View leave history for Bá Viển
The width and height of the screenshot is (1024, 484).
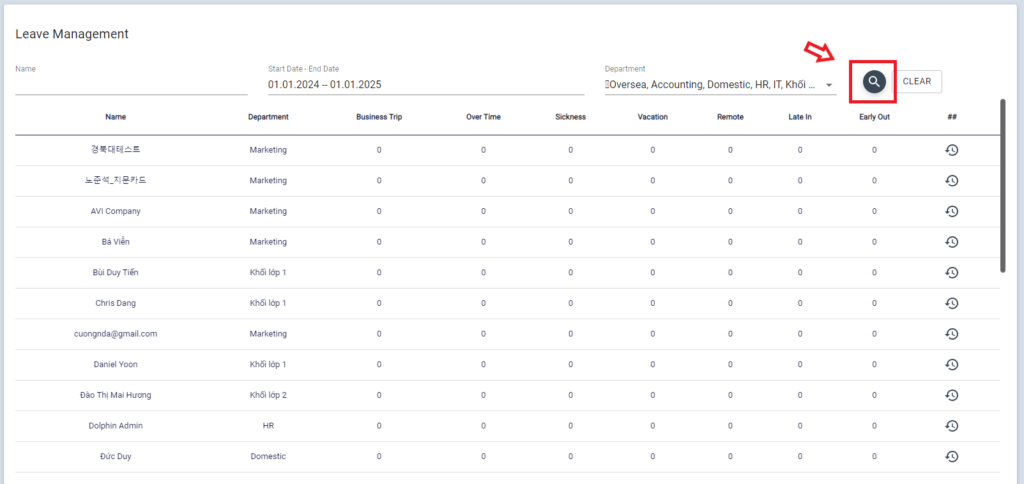(x=952, y=242)
